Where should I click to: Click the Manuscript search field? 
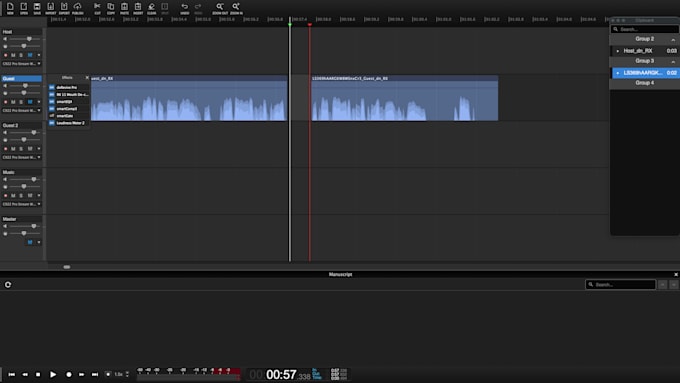coord(621,285)
